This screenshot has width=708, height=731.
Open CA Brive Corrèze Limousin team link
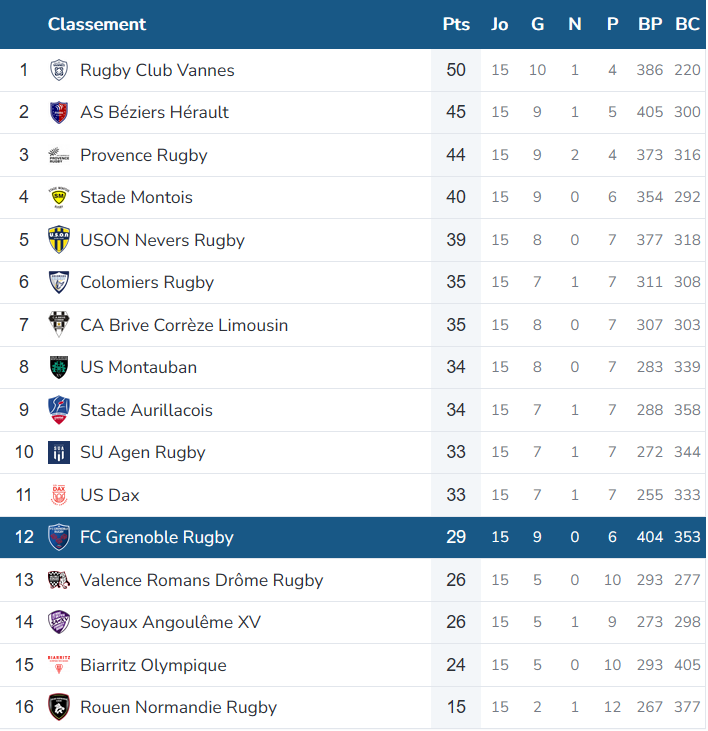(184, 325)
